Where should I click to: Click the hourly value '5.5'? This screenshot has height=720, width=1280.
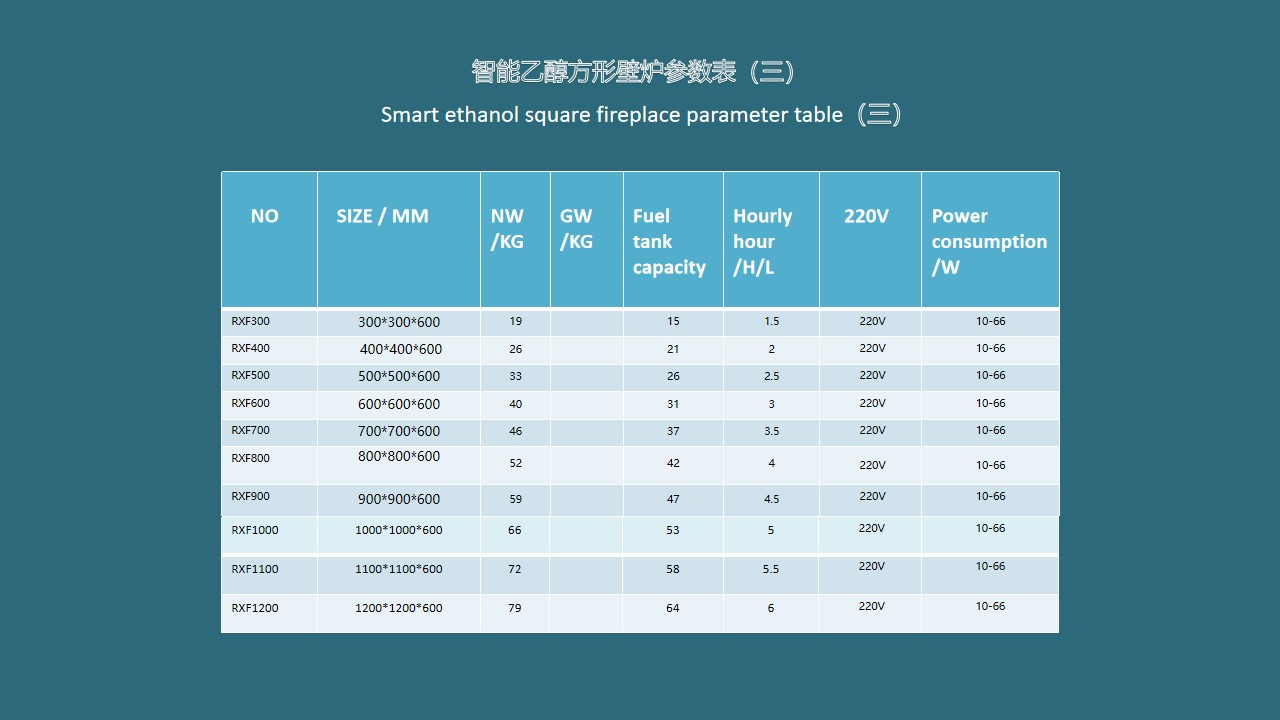coord(771,569)
